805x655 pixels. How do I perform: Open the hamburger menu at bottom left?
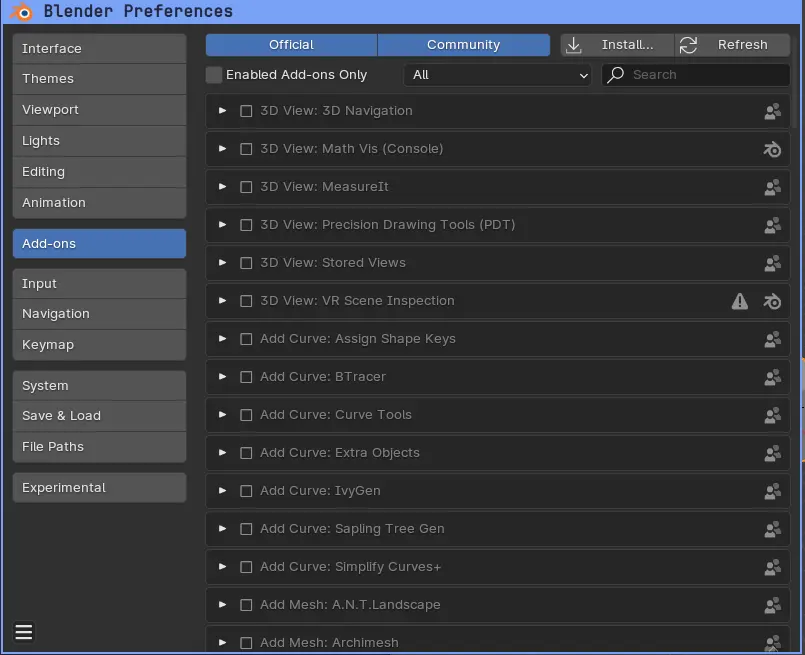24,631
